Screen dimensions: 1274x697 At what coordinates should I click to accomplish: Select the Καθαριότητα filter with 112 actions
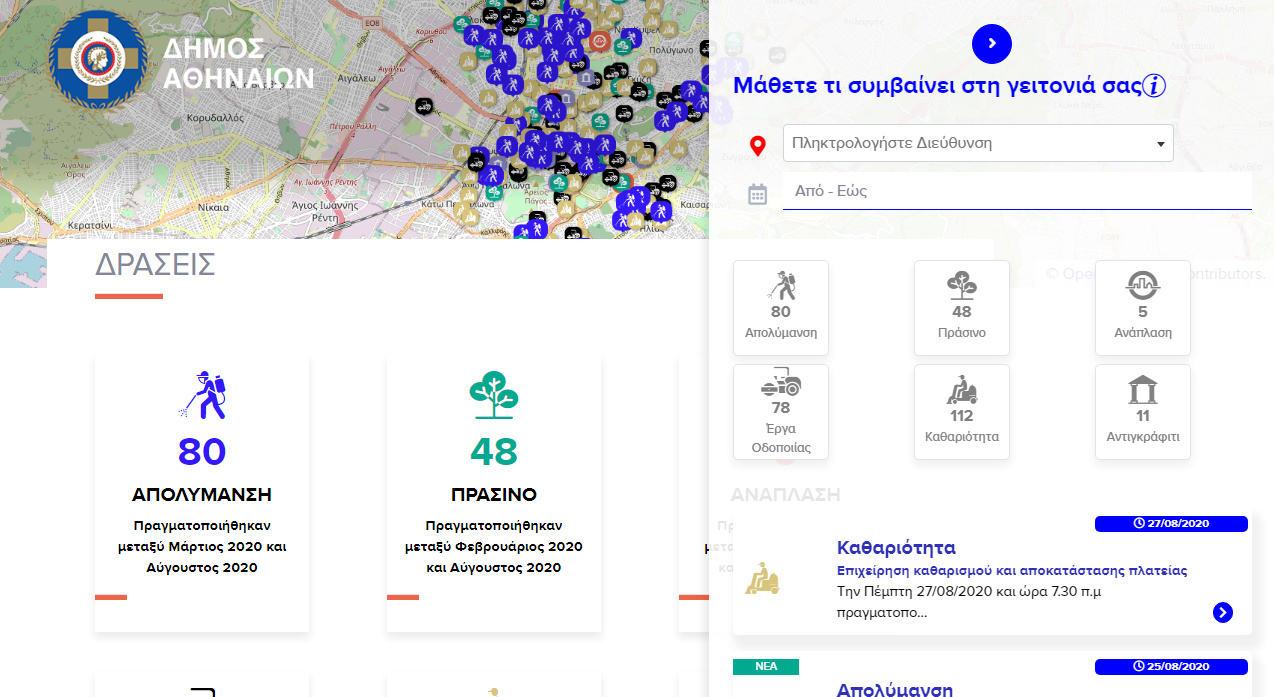[961, 412]
